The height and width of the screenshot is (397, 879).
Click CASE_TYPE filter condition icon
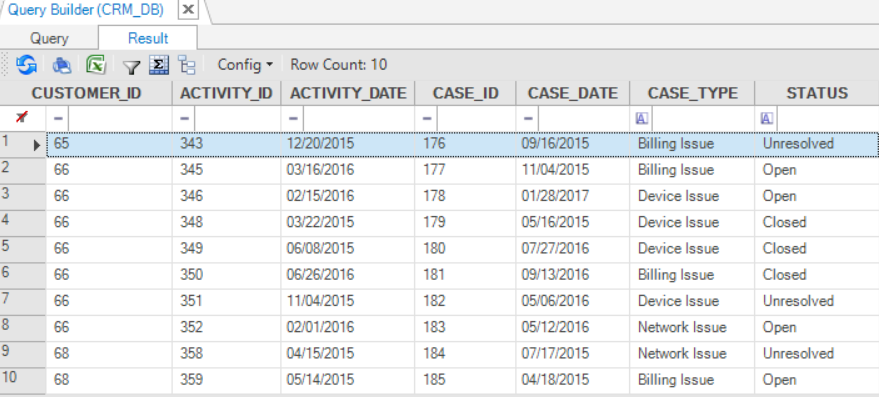(642, 118)
